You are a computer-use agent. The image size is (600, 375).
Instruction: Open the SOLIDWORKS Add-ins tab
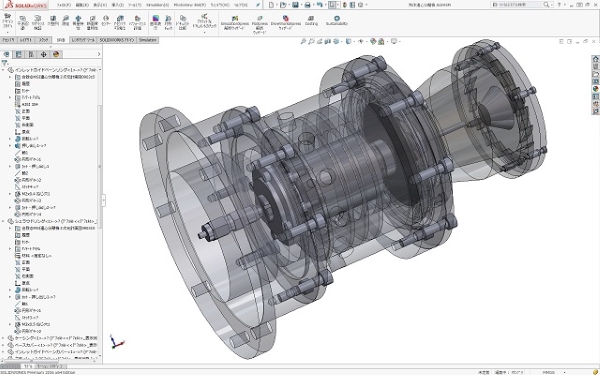pyautogui.click(x=117, y=40)
